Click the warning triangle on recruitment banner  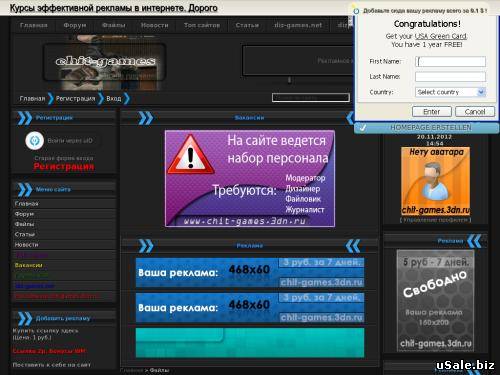190,155
